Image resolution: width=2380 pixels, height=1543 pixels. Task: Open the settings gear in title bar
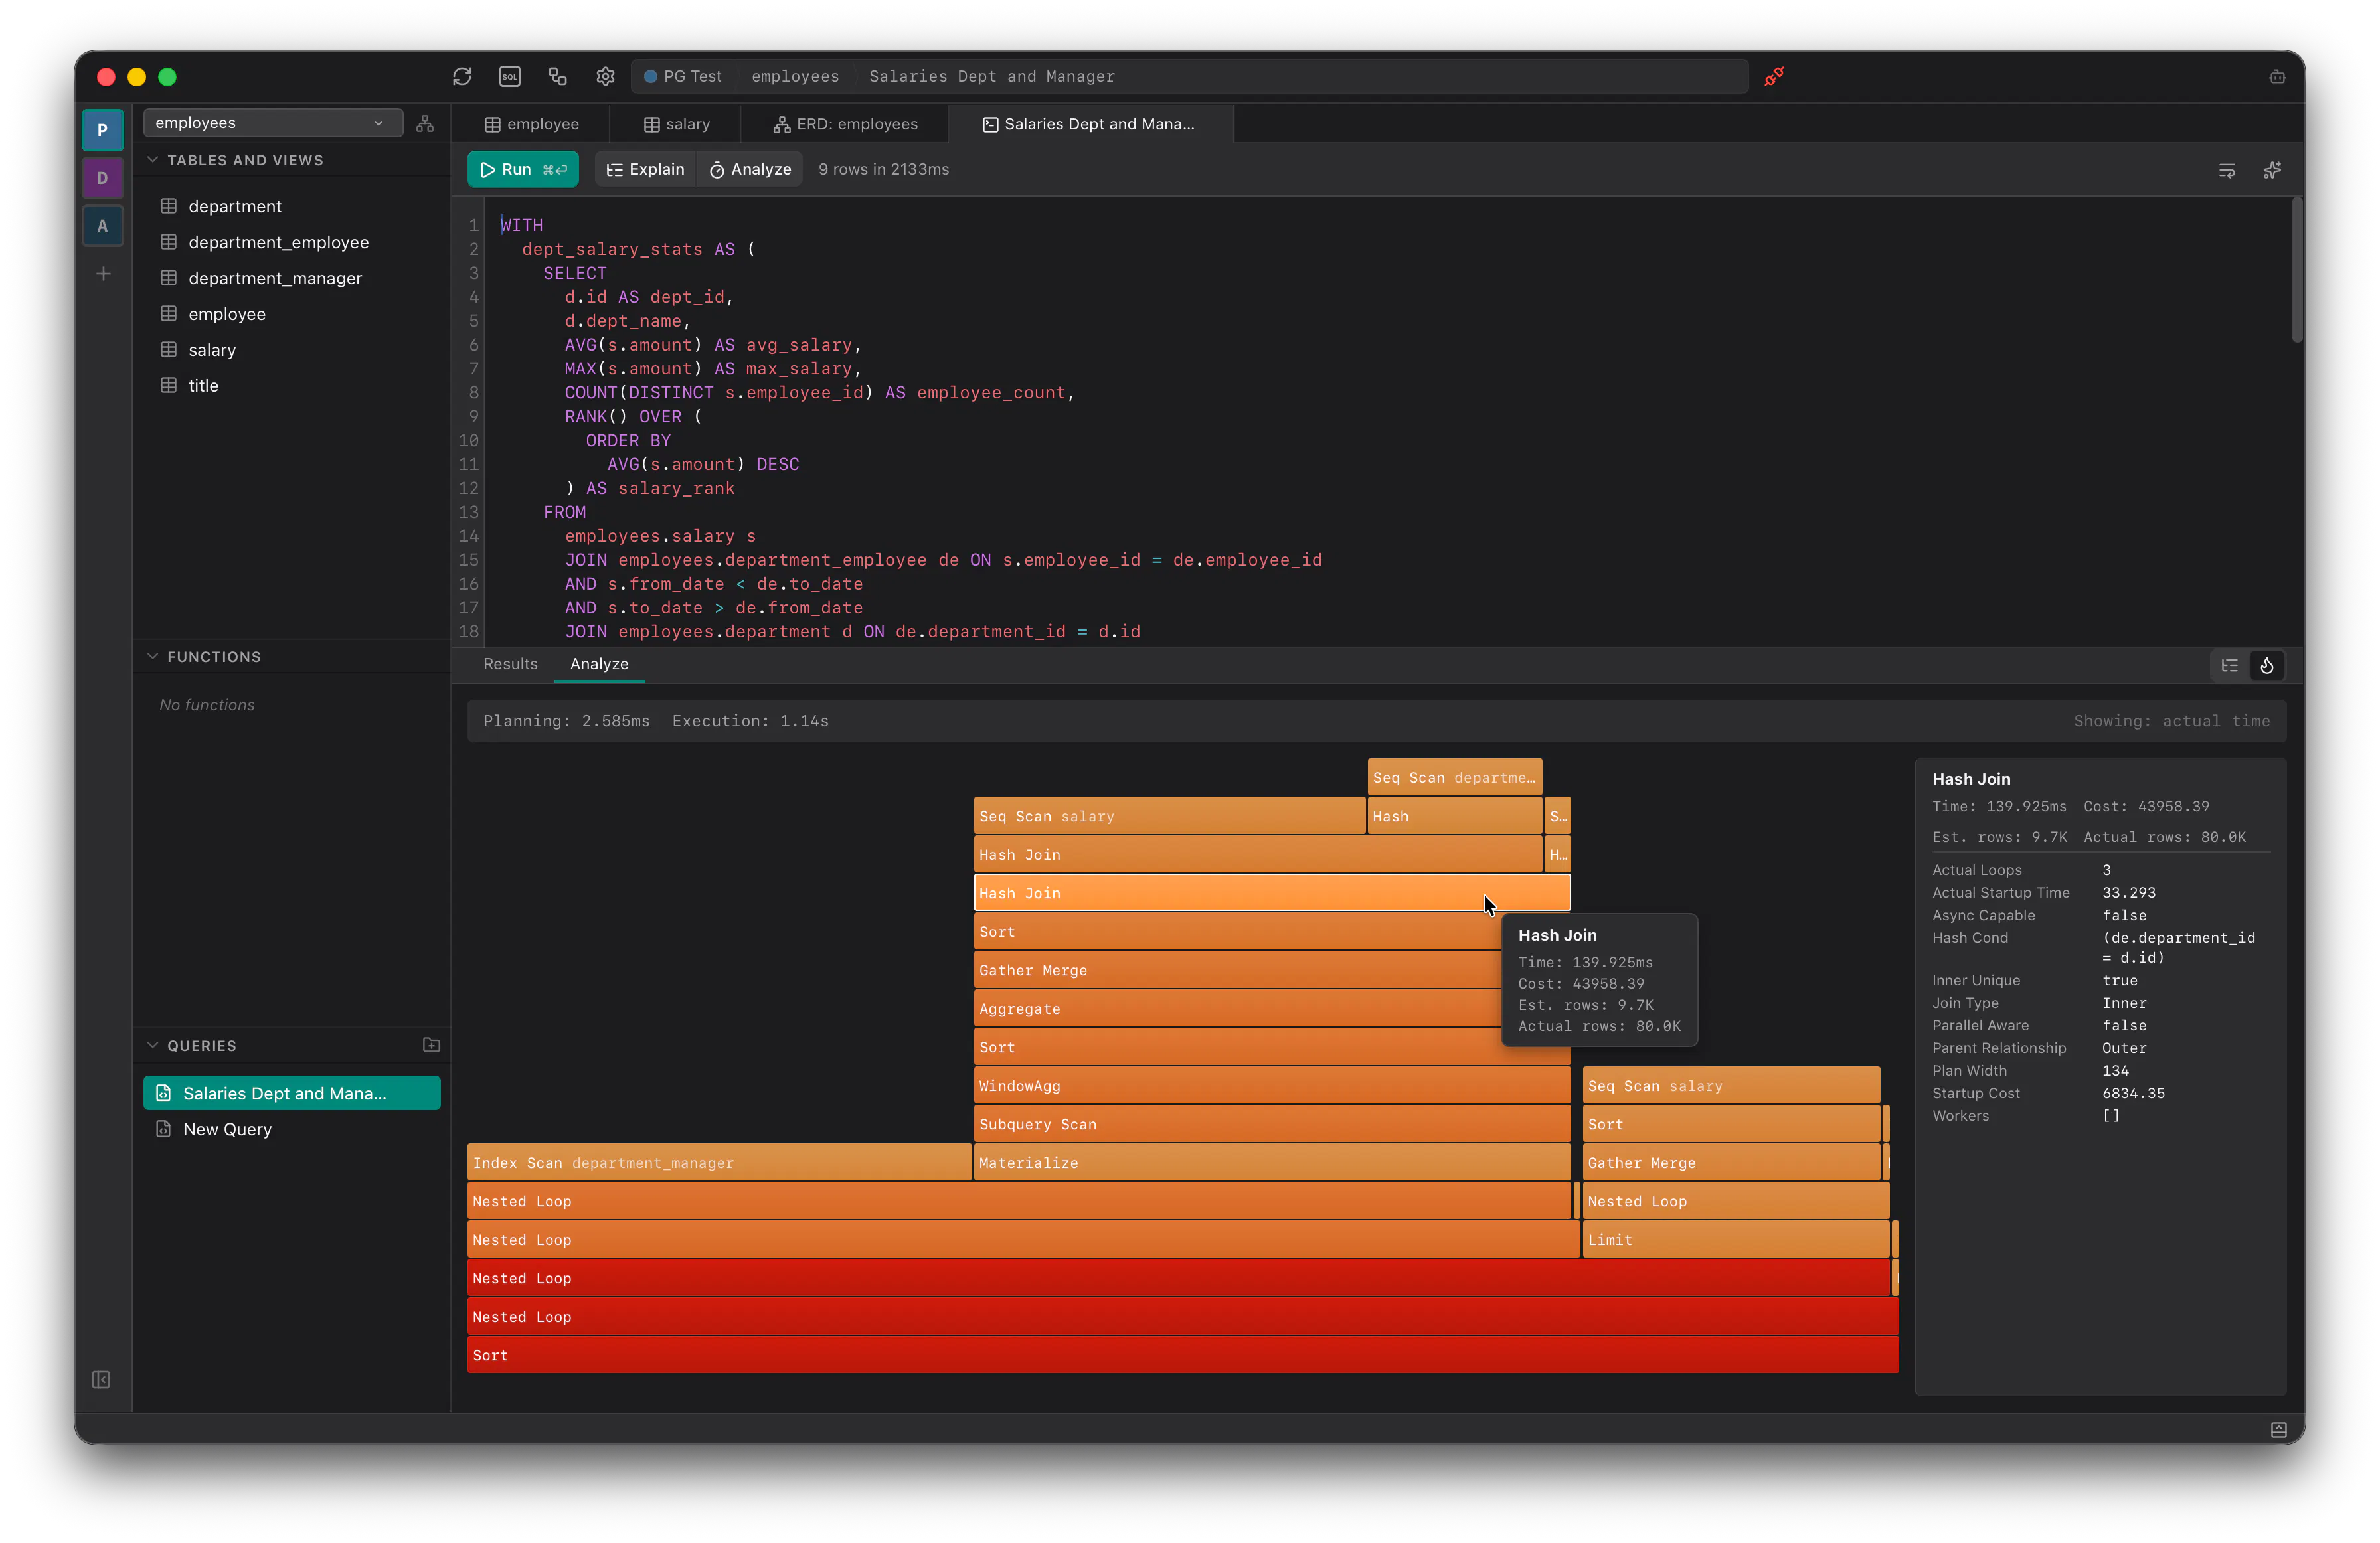(606, 76)
